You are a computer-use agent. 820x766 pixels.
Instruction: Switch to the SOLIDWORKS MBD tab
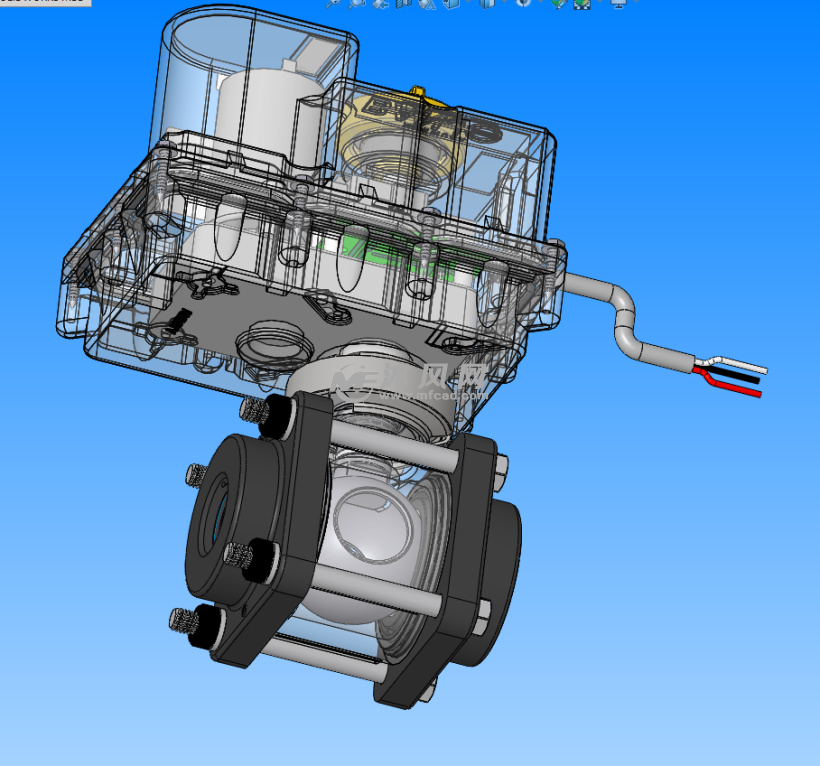(x=45, y=2)
